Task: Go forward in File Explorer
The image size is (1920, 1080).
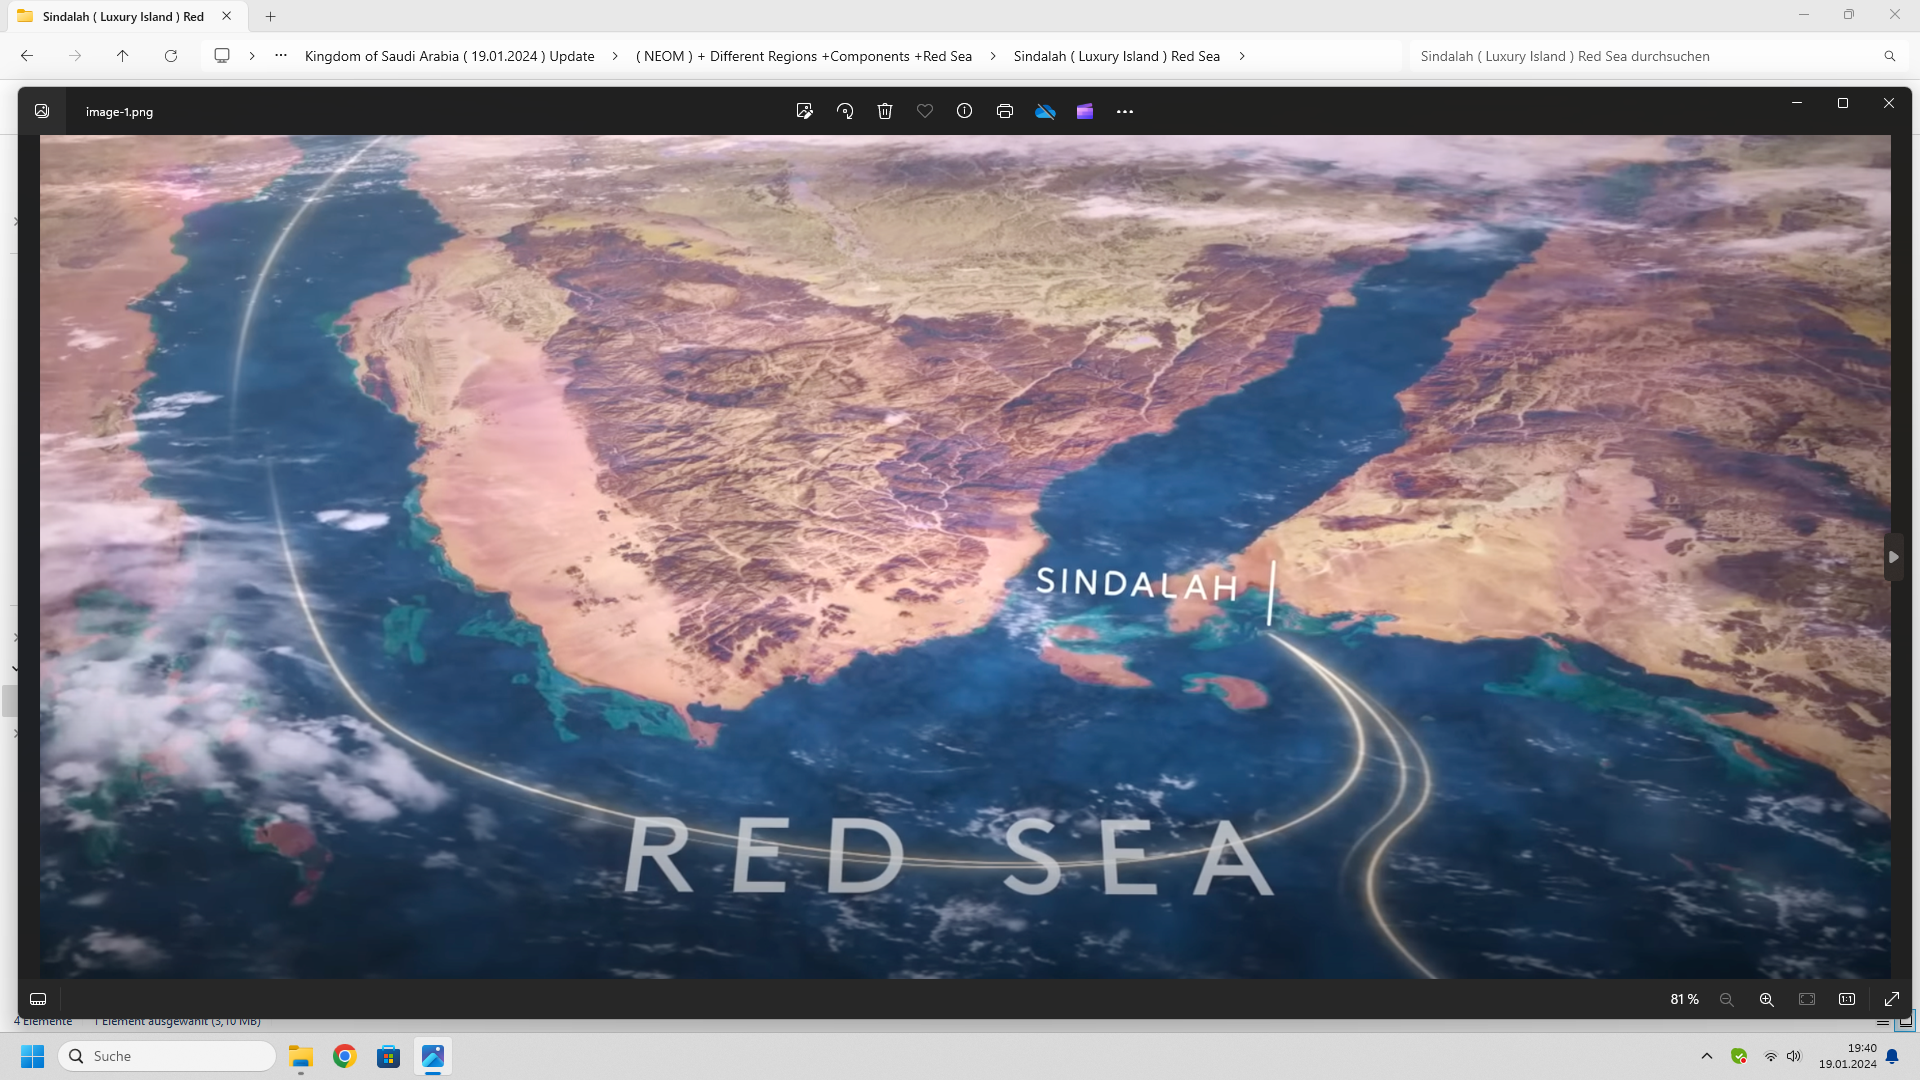Action: [75, 56]
